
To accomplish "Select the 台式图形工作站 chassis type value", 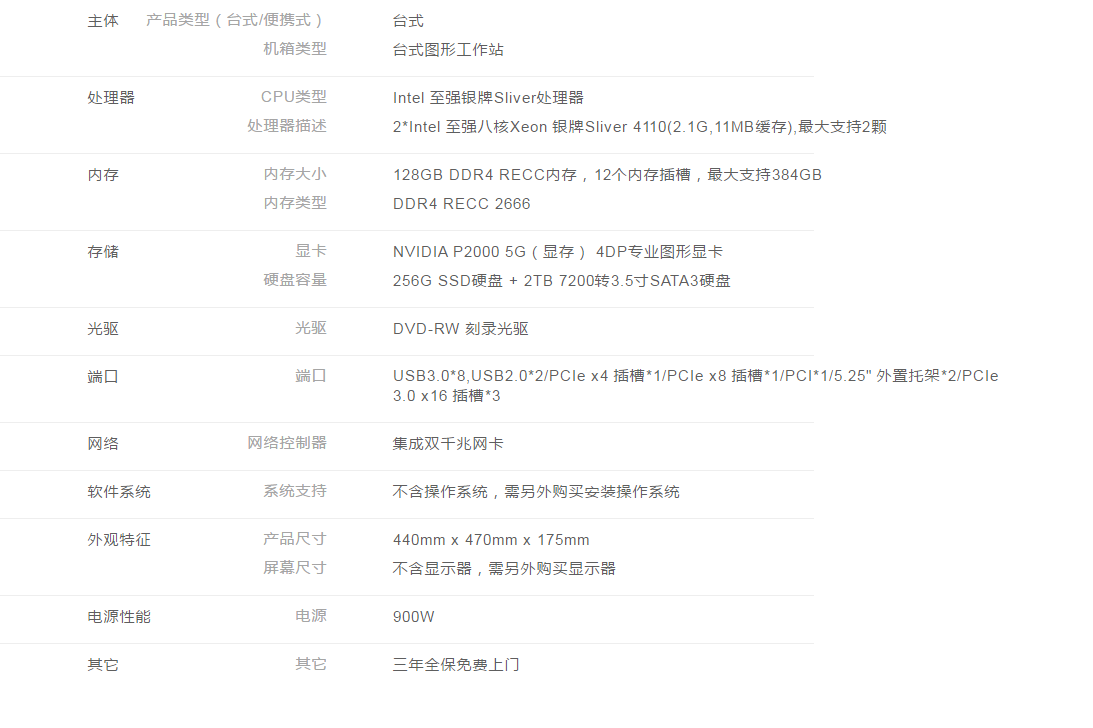I will coord(448,50).
